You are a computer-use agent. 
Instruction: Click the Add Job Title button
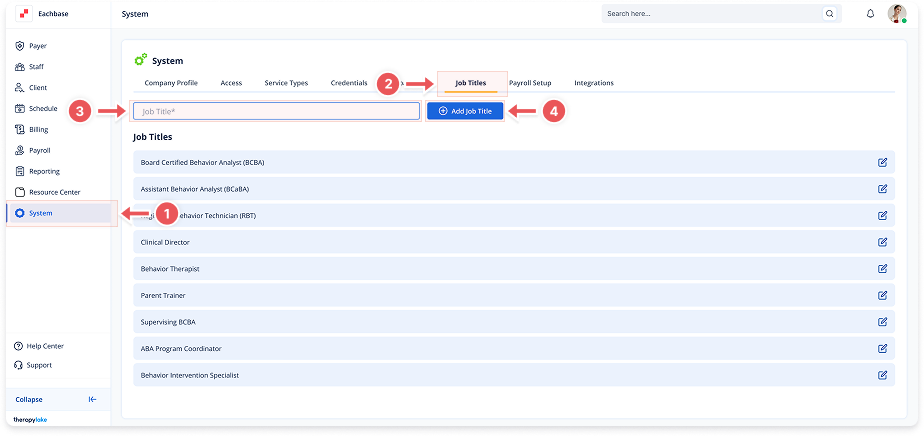coord(465,111)
